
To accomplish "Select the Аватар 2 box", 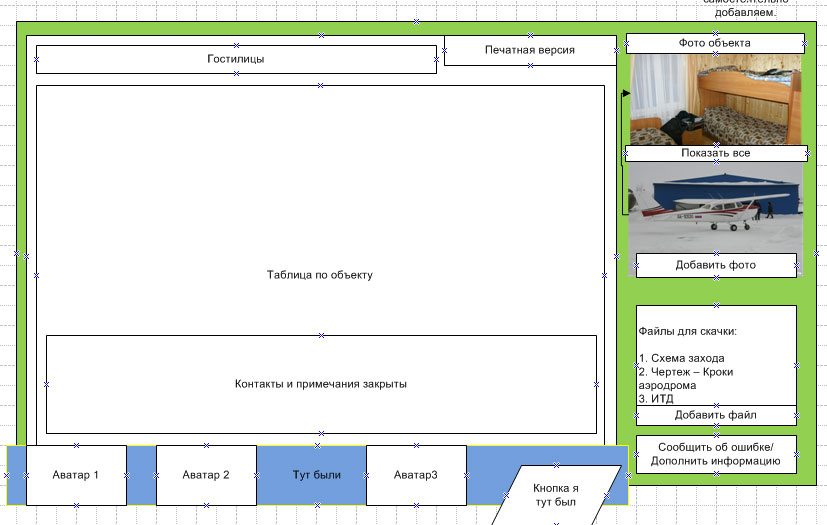I will [206, 475].
